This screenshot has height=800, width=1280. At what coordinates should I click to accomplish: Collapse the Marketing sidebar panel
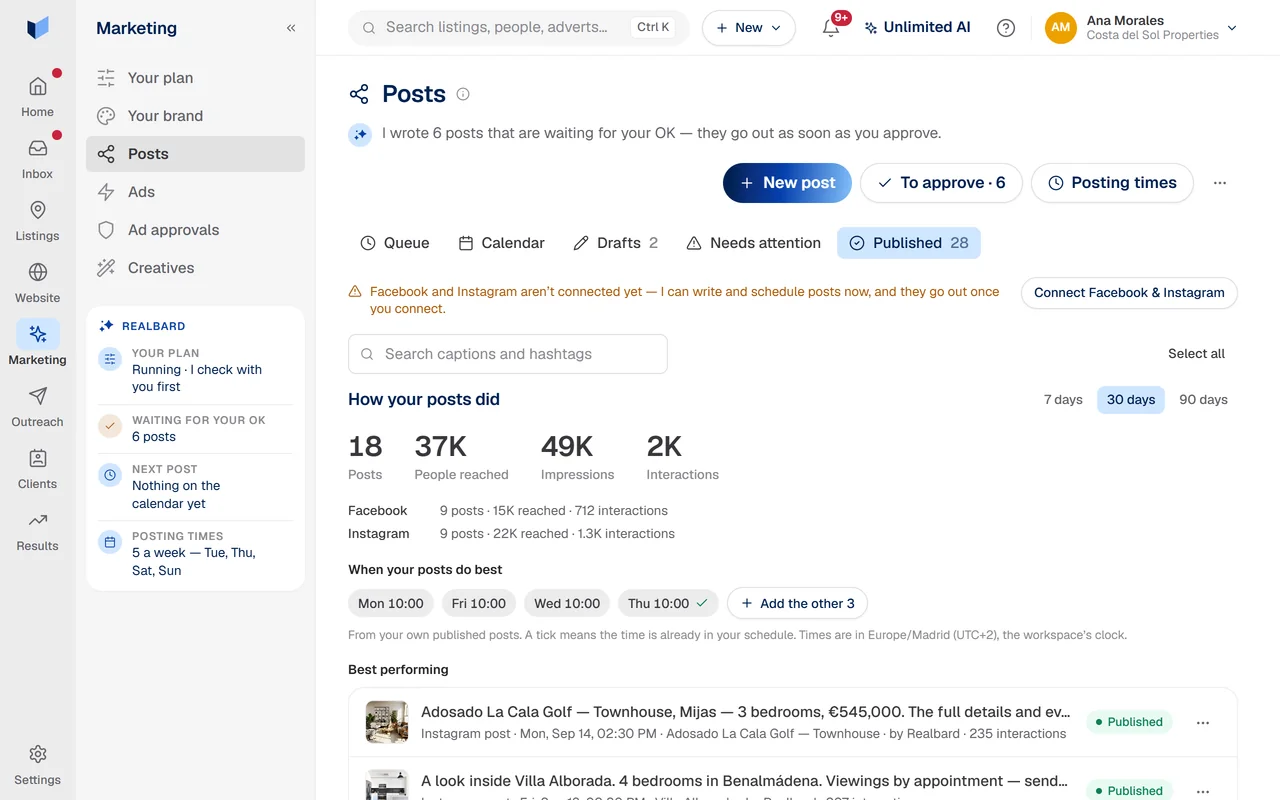291,28
